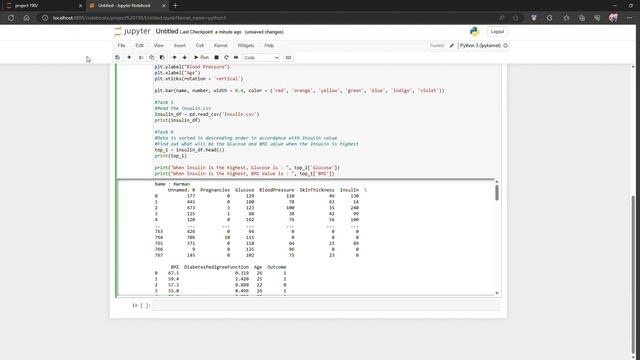The image size is (640, 360).
Task: Restart the kernel with circular arrow
Action: [226, 58]
